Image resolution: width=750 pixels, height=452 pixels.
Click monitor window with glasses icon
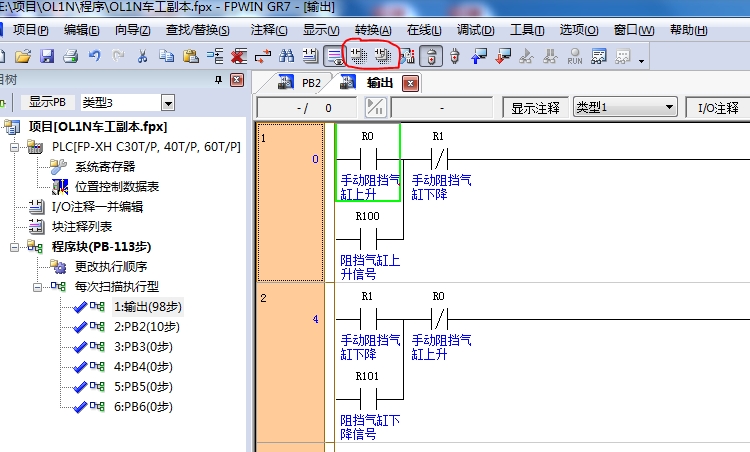click(x=598, y=56)
